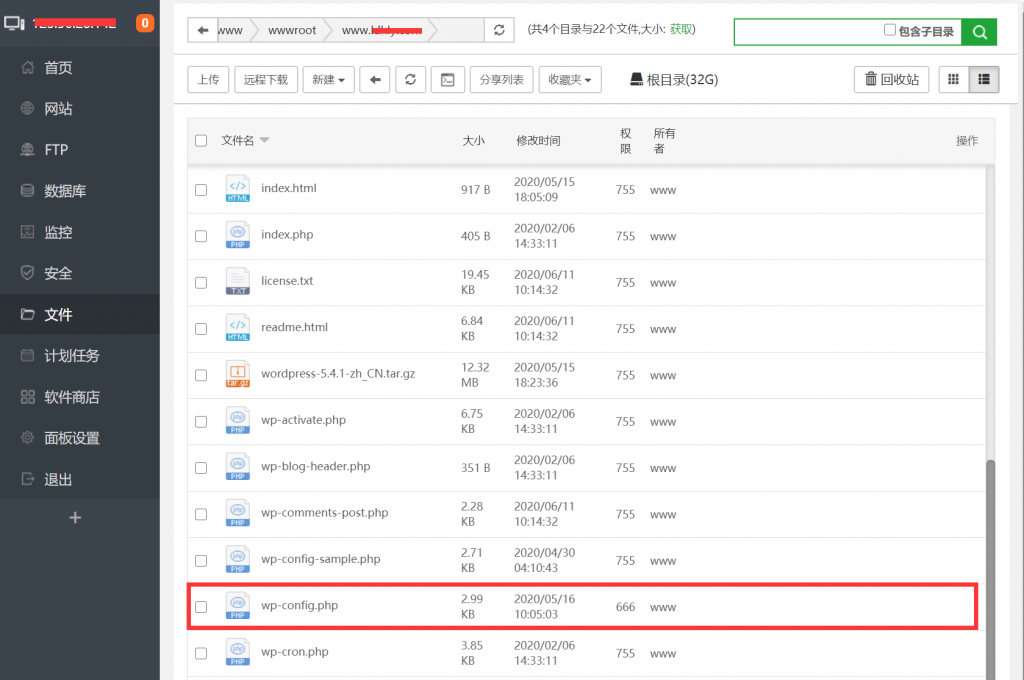This screenshot has height=680, width=1024.
Task: Enable the 包含子目录 checkbox
Action: pos(889,30)
